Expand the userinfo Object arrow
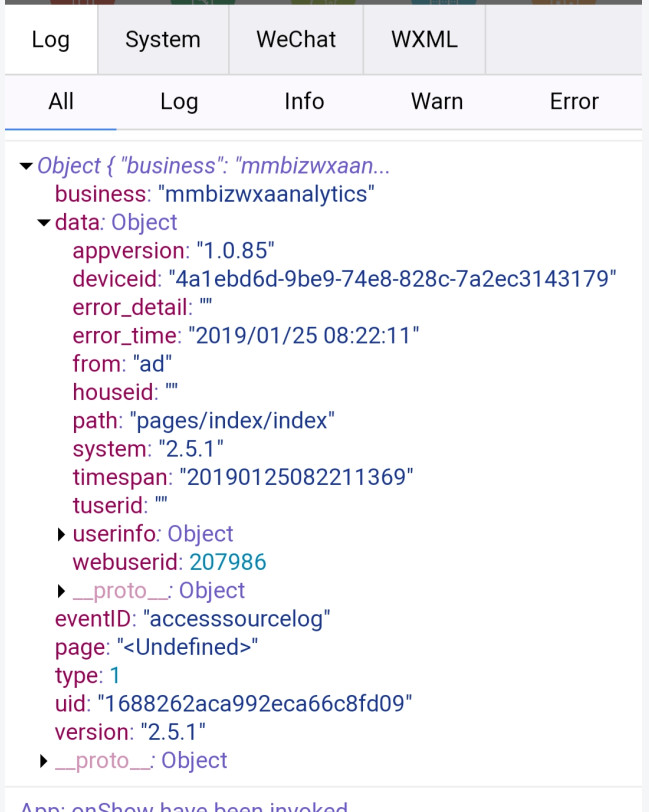Image resolution: width=649 pixels, height=812 pixels. [x=61, y=534]
